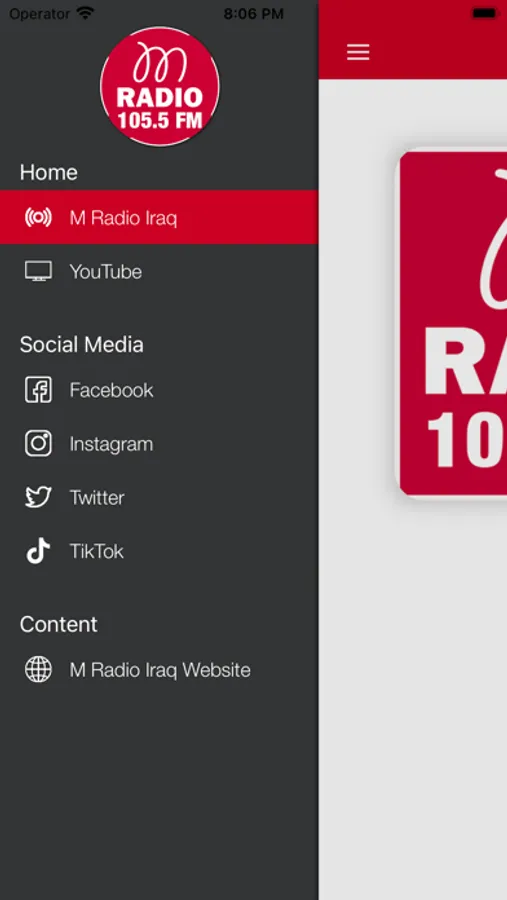Tap the large red radio logo card
This screenshot has height=900, width=507.
pos(453,323)
